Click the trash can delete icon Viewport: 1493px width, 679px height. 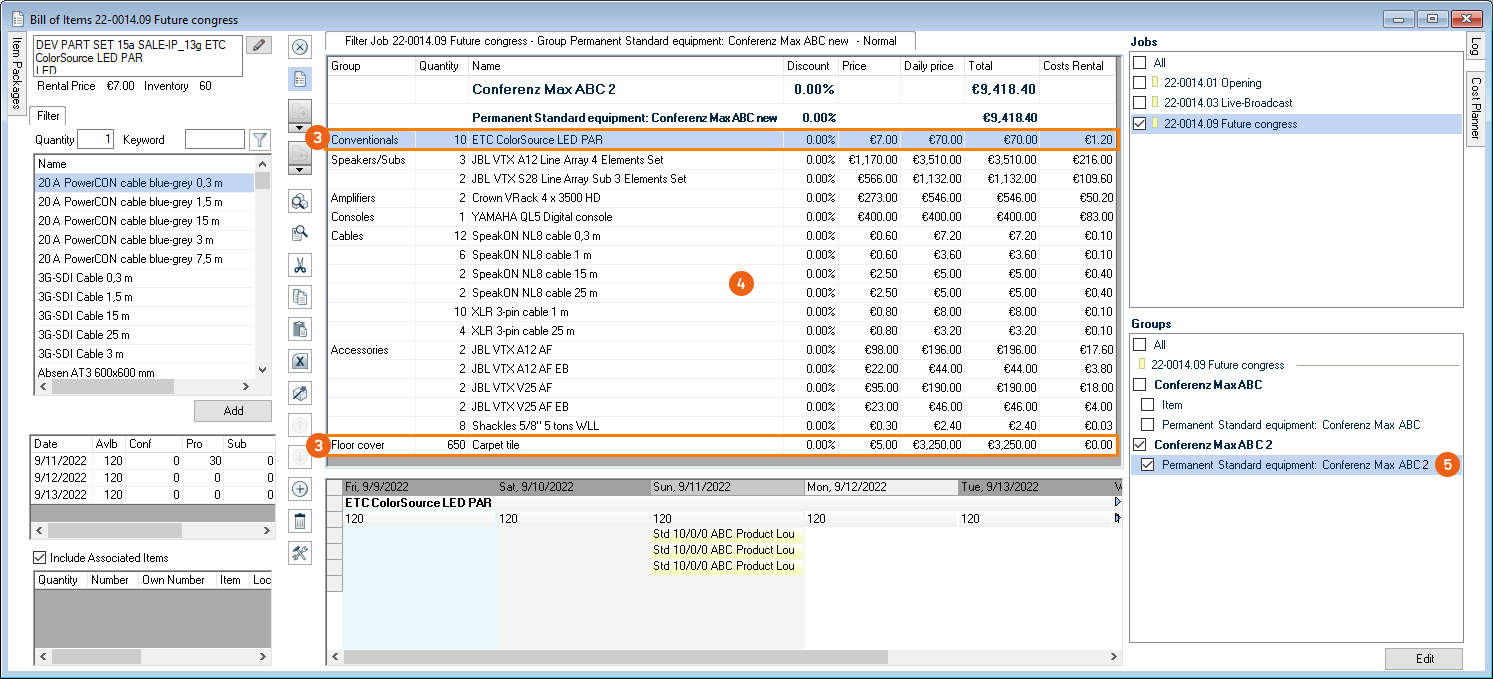[x=299, y=521]
